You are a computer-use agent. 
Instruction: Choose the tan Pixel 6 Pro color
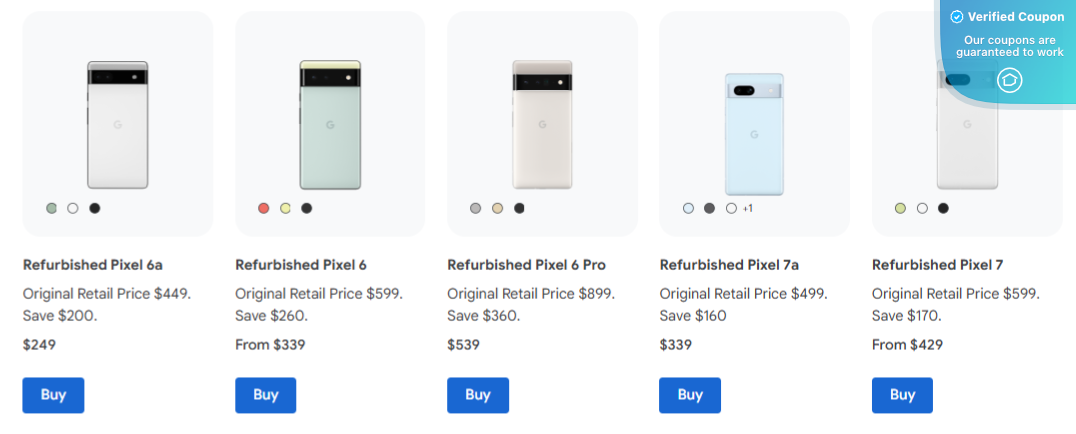tap(497, 208)
